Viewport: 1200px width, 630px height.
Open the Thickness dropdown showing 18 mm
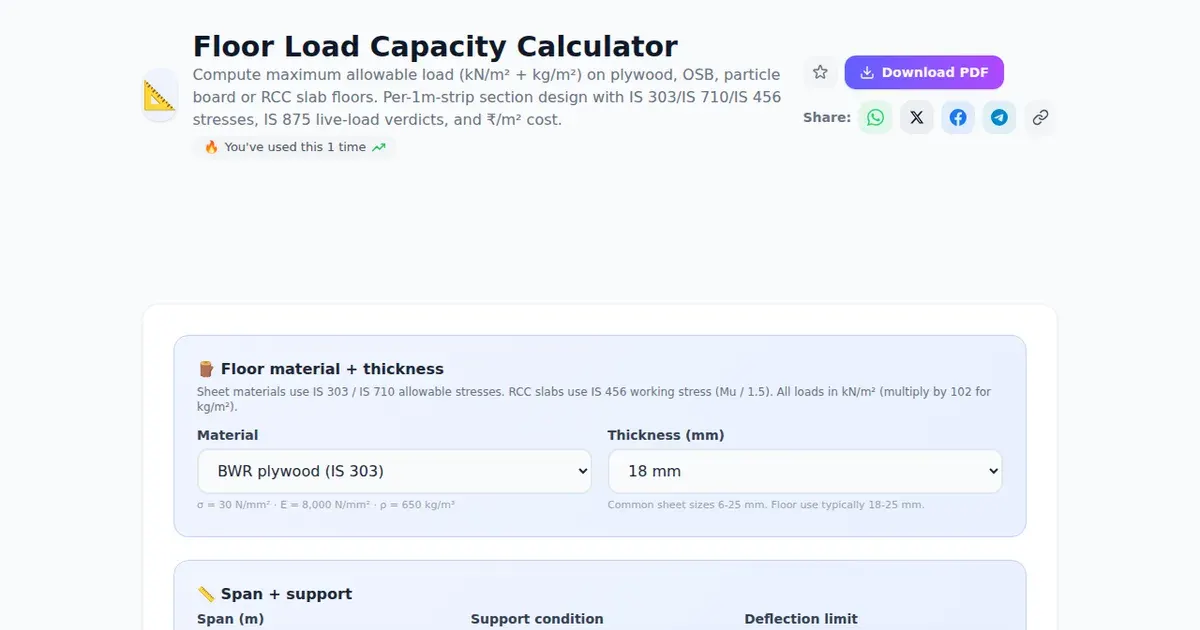pyautogui.click(x=805, y=471)
